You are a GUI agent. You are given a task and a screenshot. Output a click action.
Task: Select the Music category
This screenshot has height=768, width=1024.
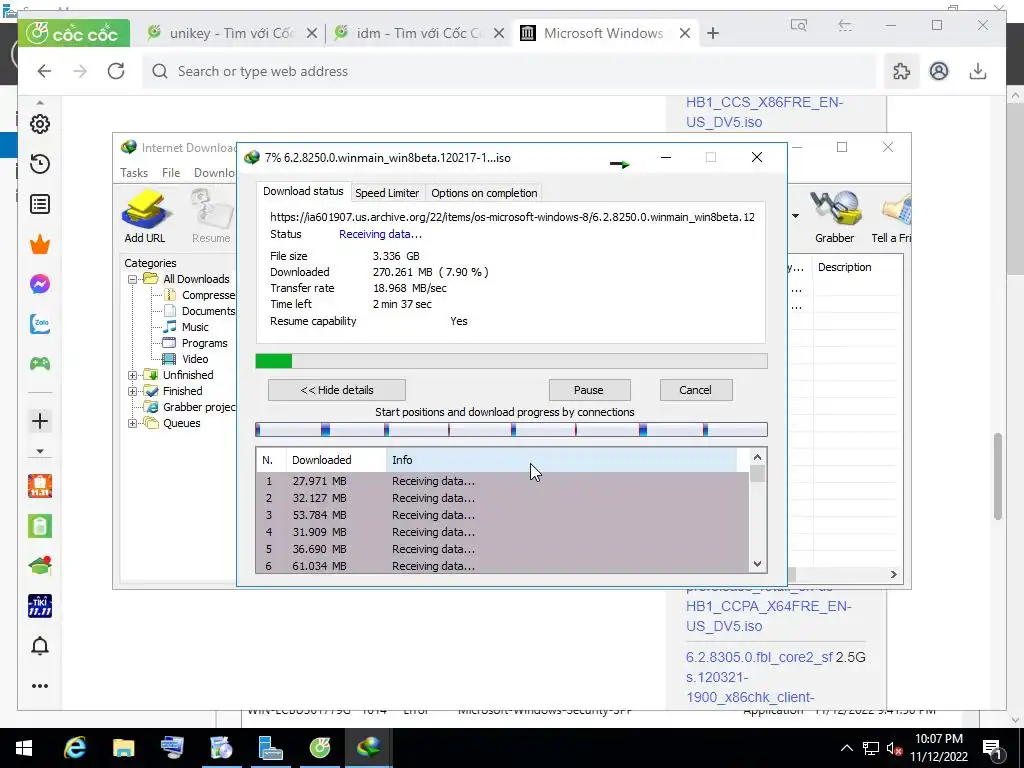pyautogui.click(x=187, y=327)
